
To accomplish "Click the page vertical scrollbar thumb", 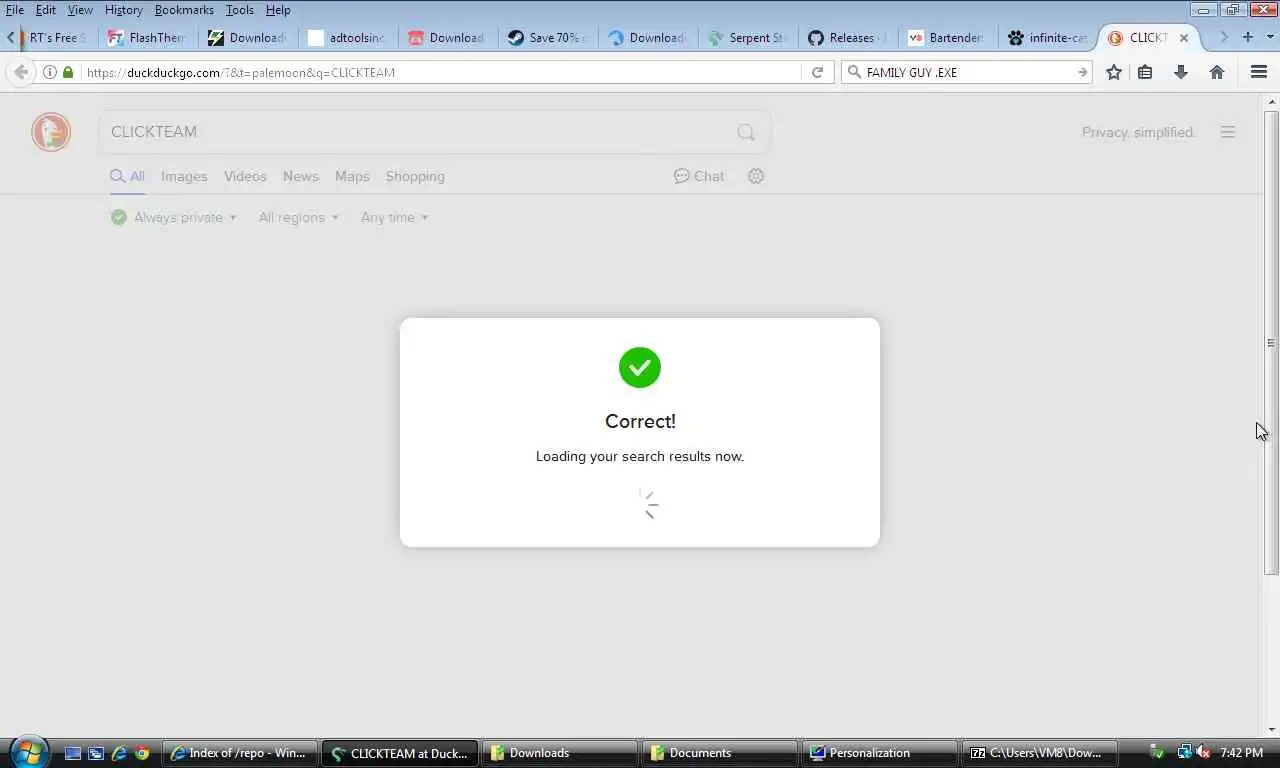I will [1271, 342].
